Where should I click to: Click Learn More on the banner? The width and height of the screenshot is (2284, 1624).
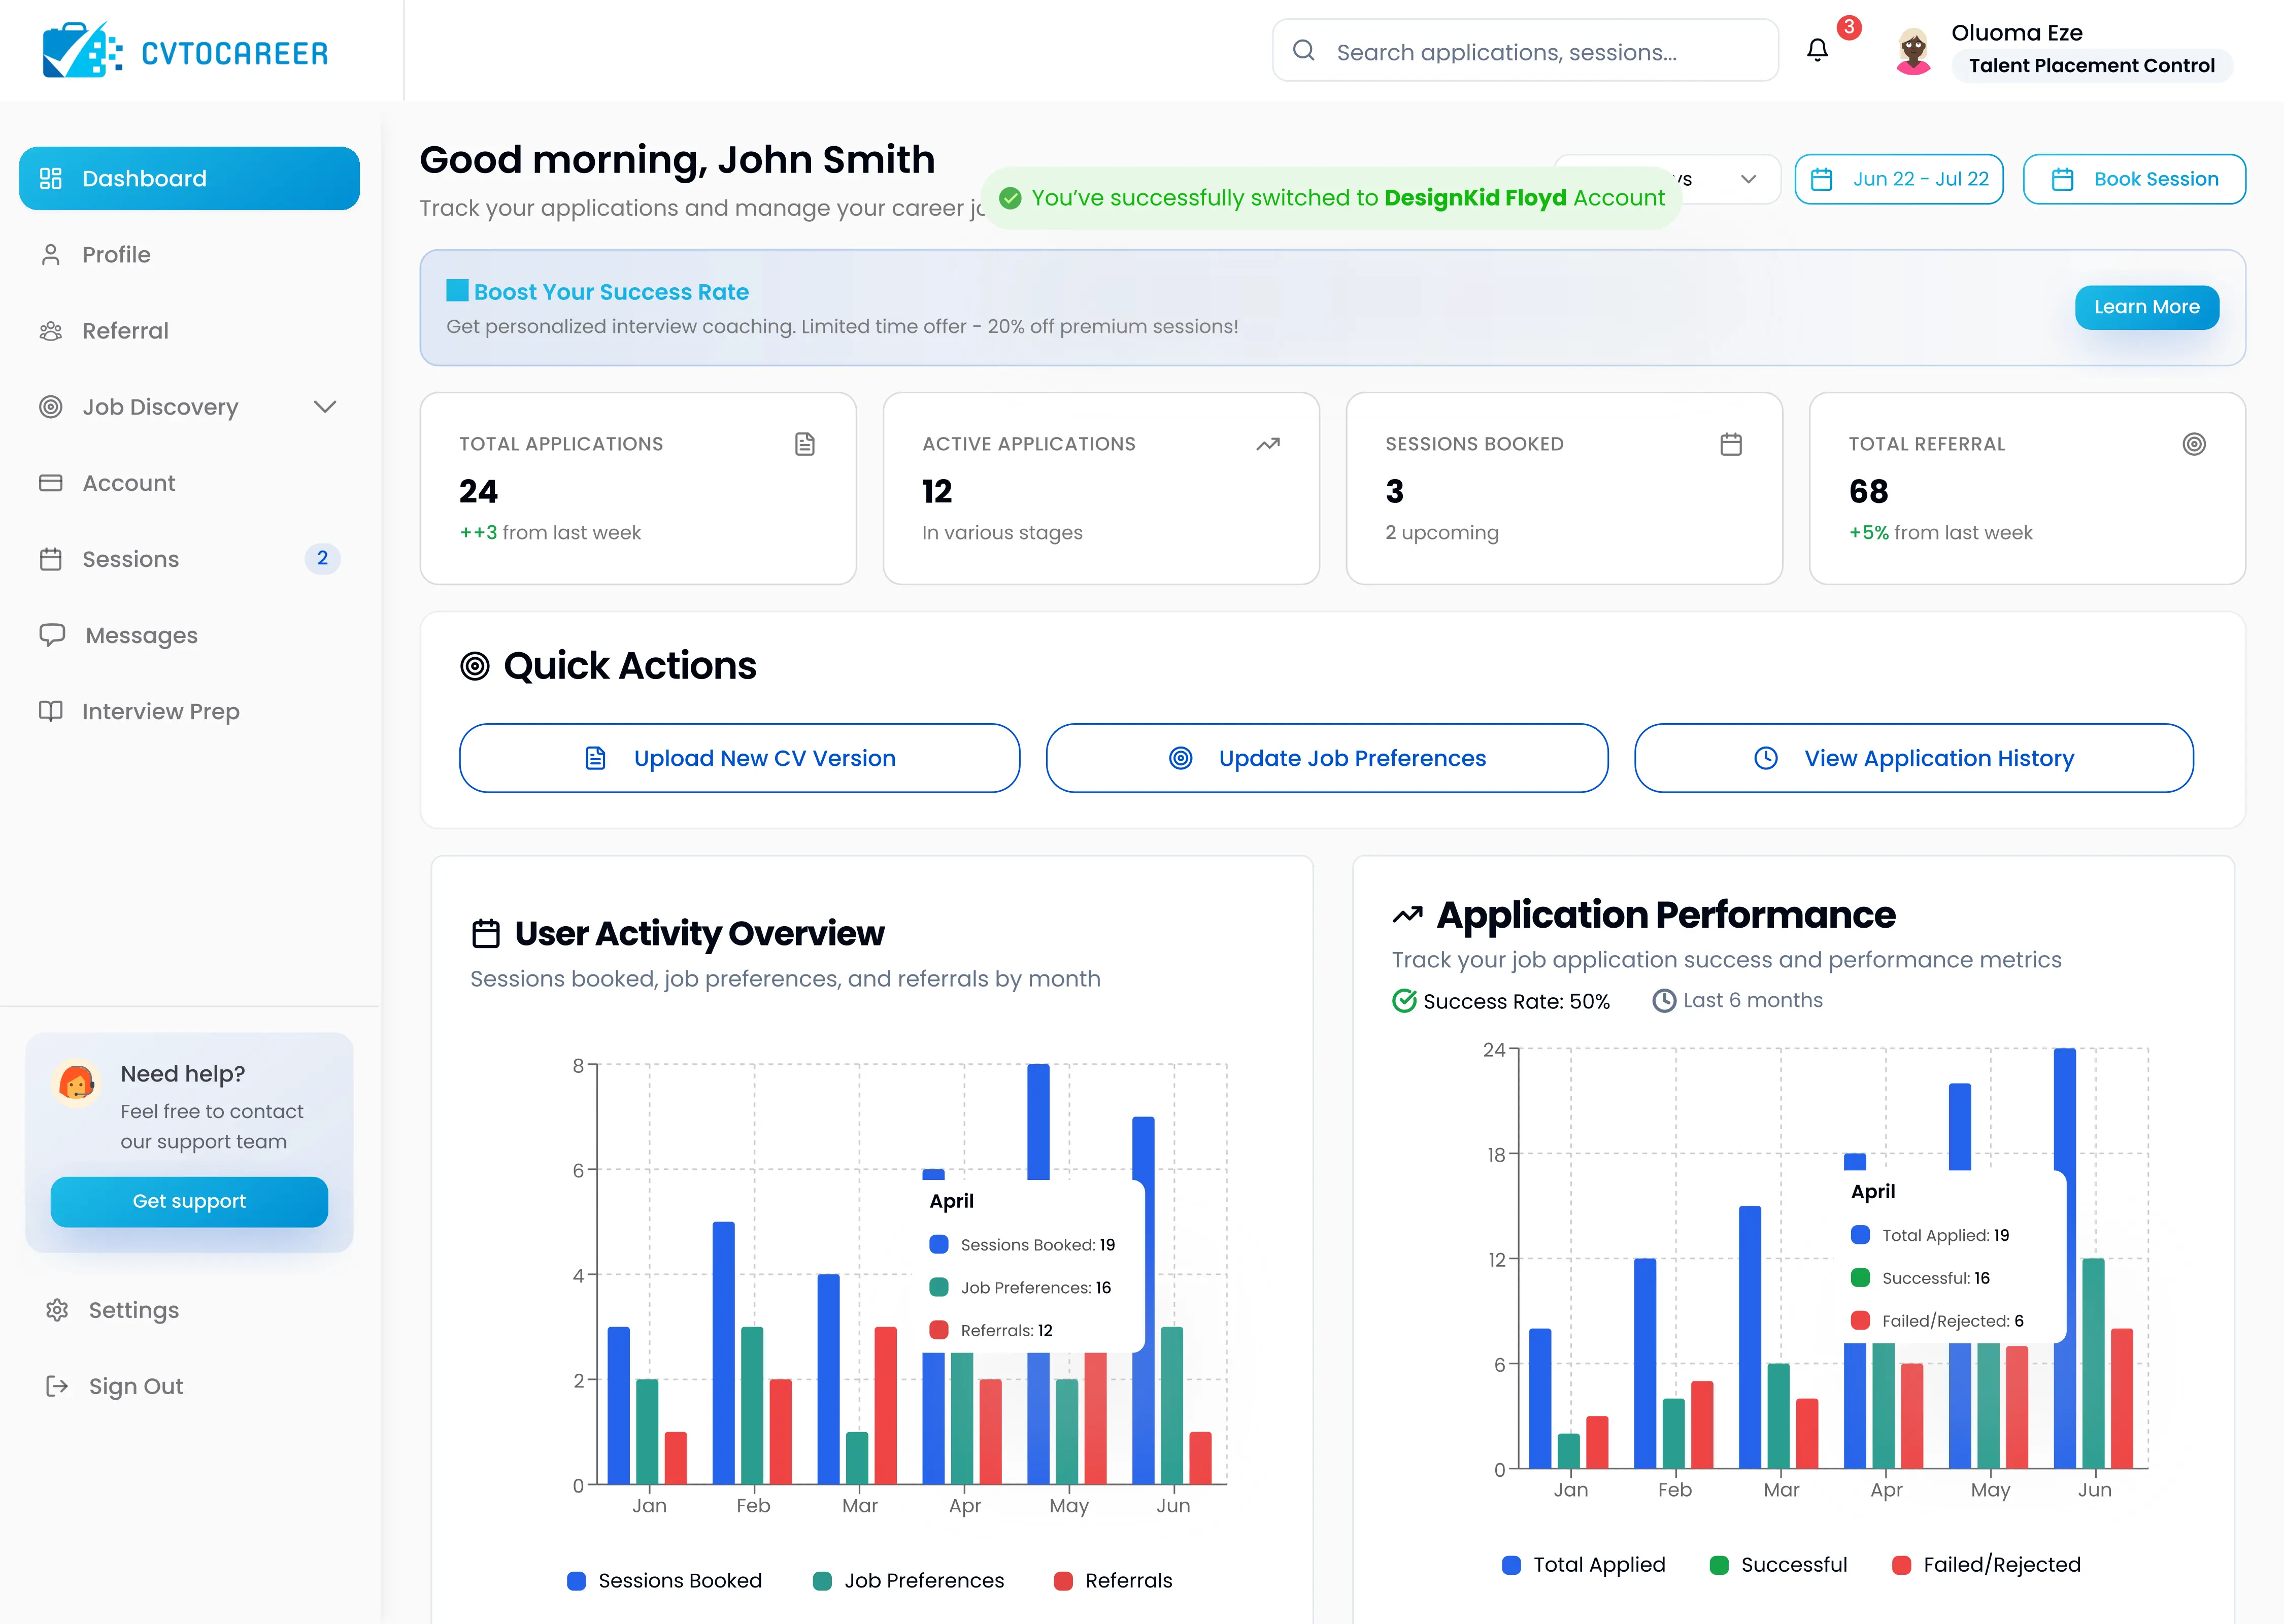tap(2147, 307)
